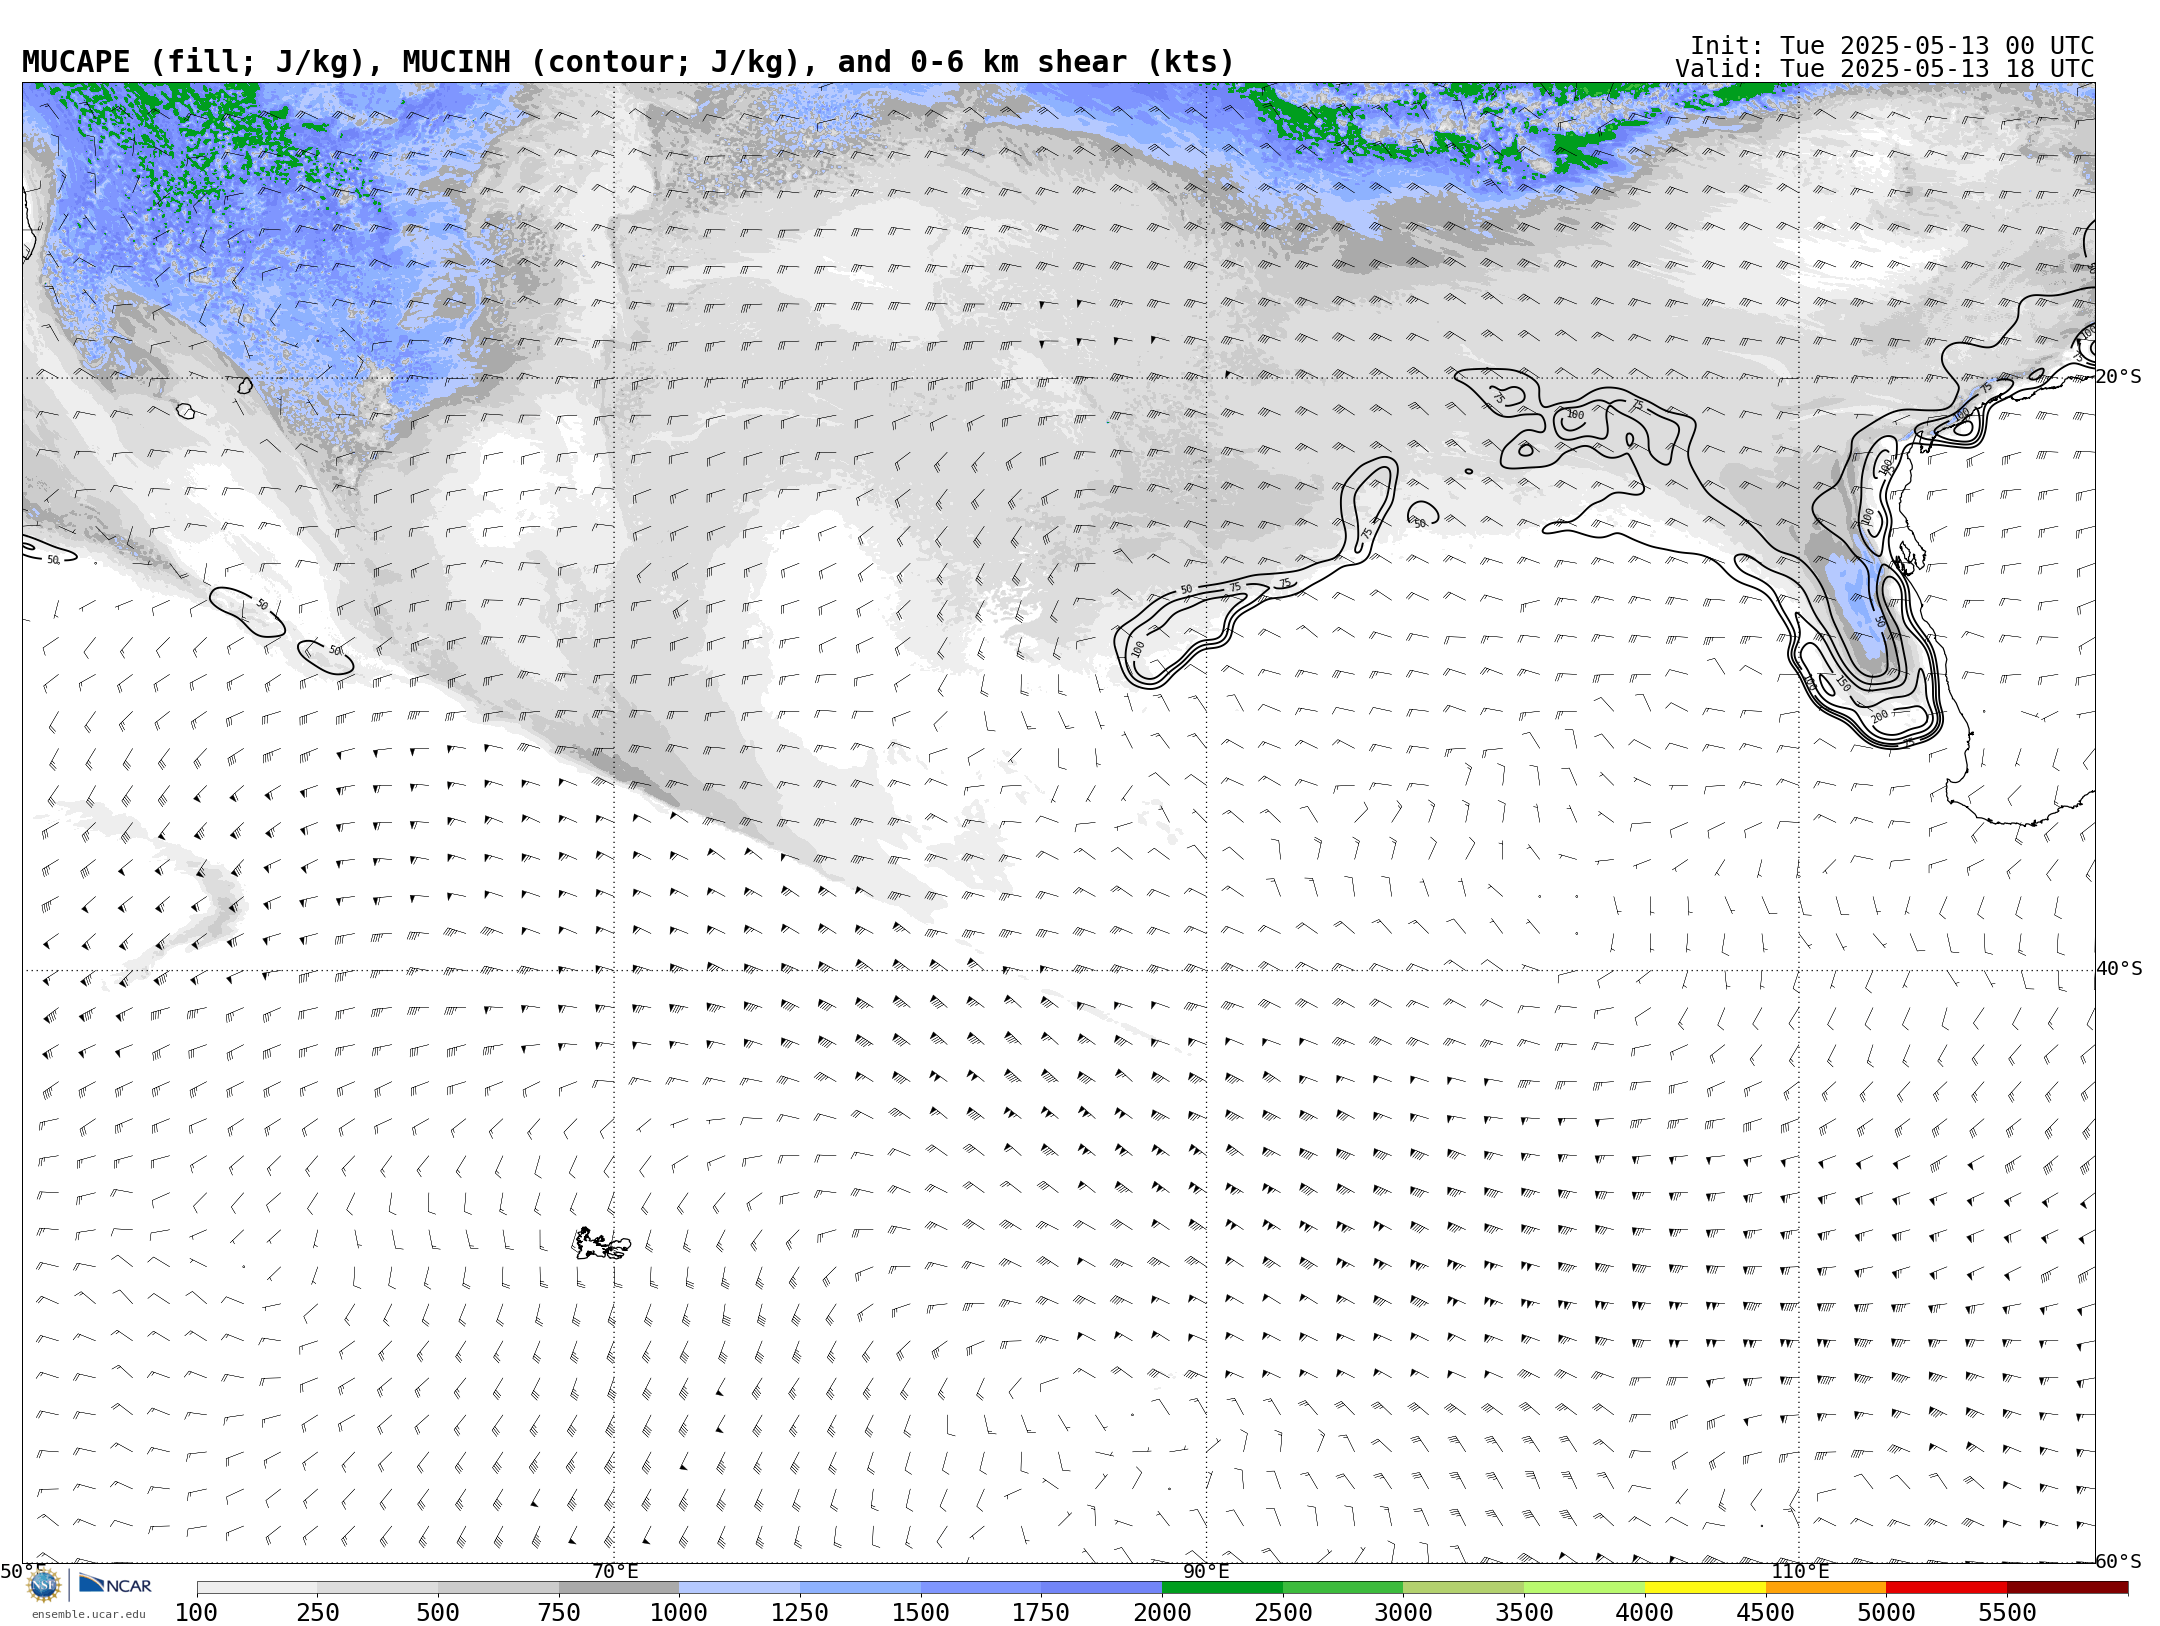Click the 50°E longitude label
Image resolution: width=2160 pixels, height=1626 pixels.
click(x=23, y=1572)
